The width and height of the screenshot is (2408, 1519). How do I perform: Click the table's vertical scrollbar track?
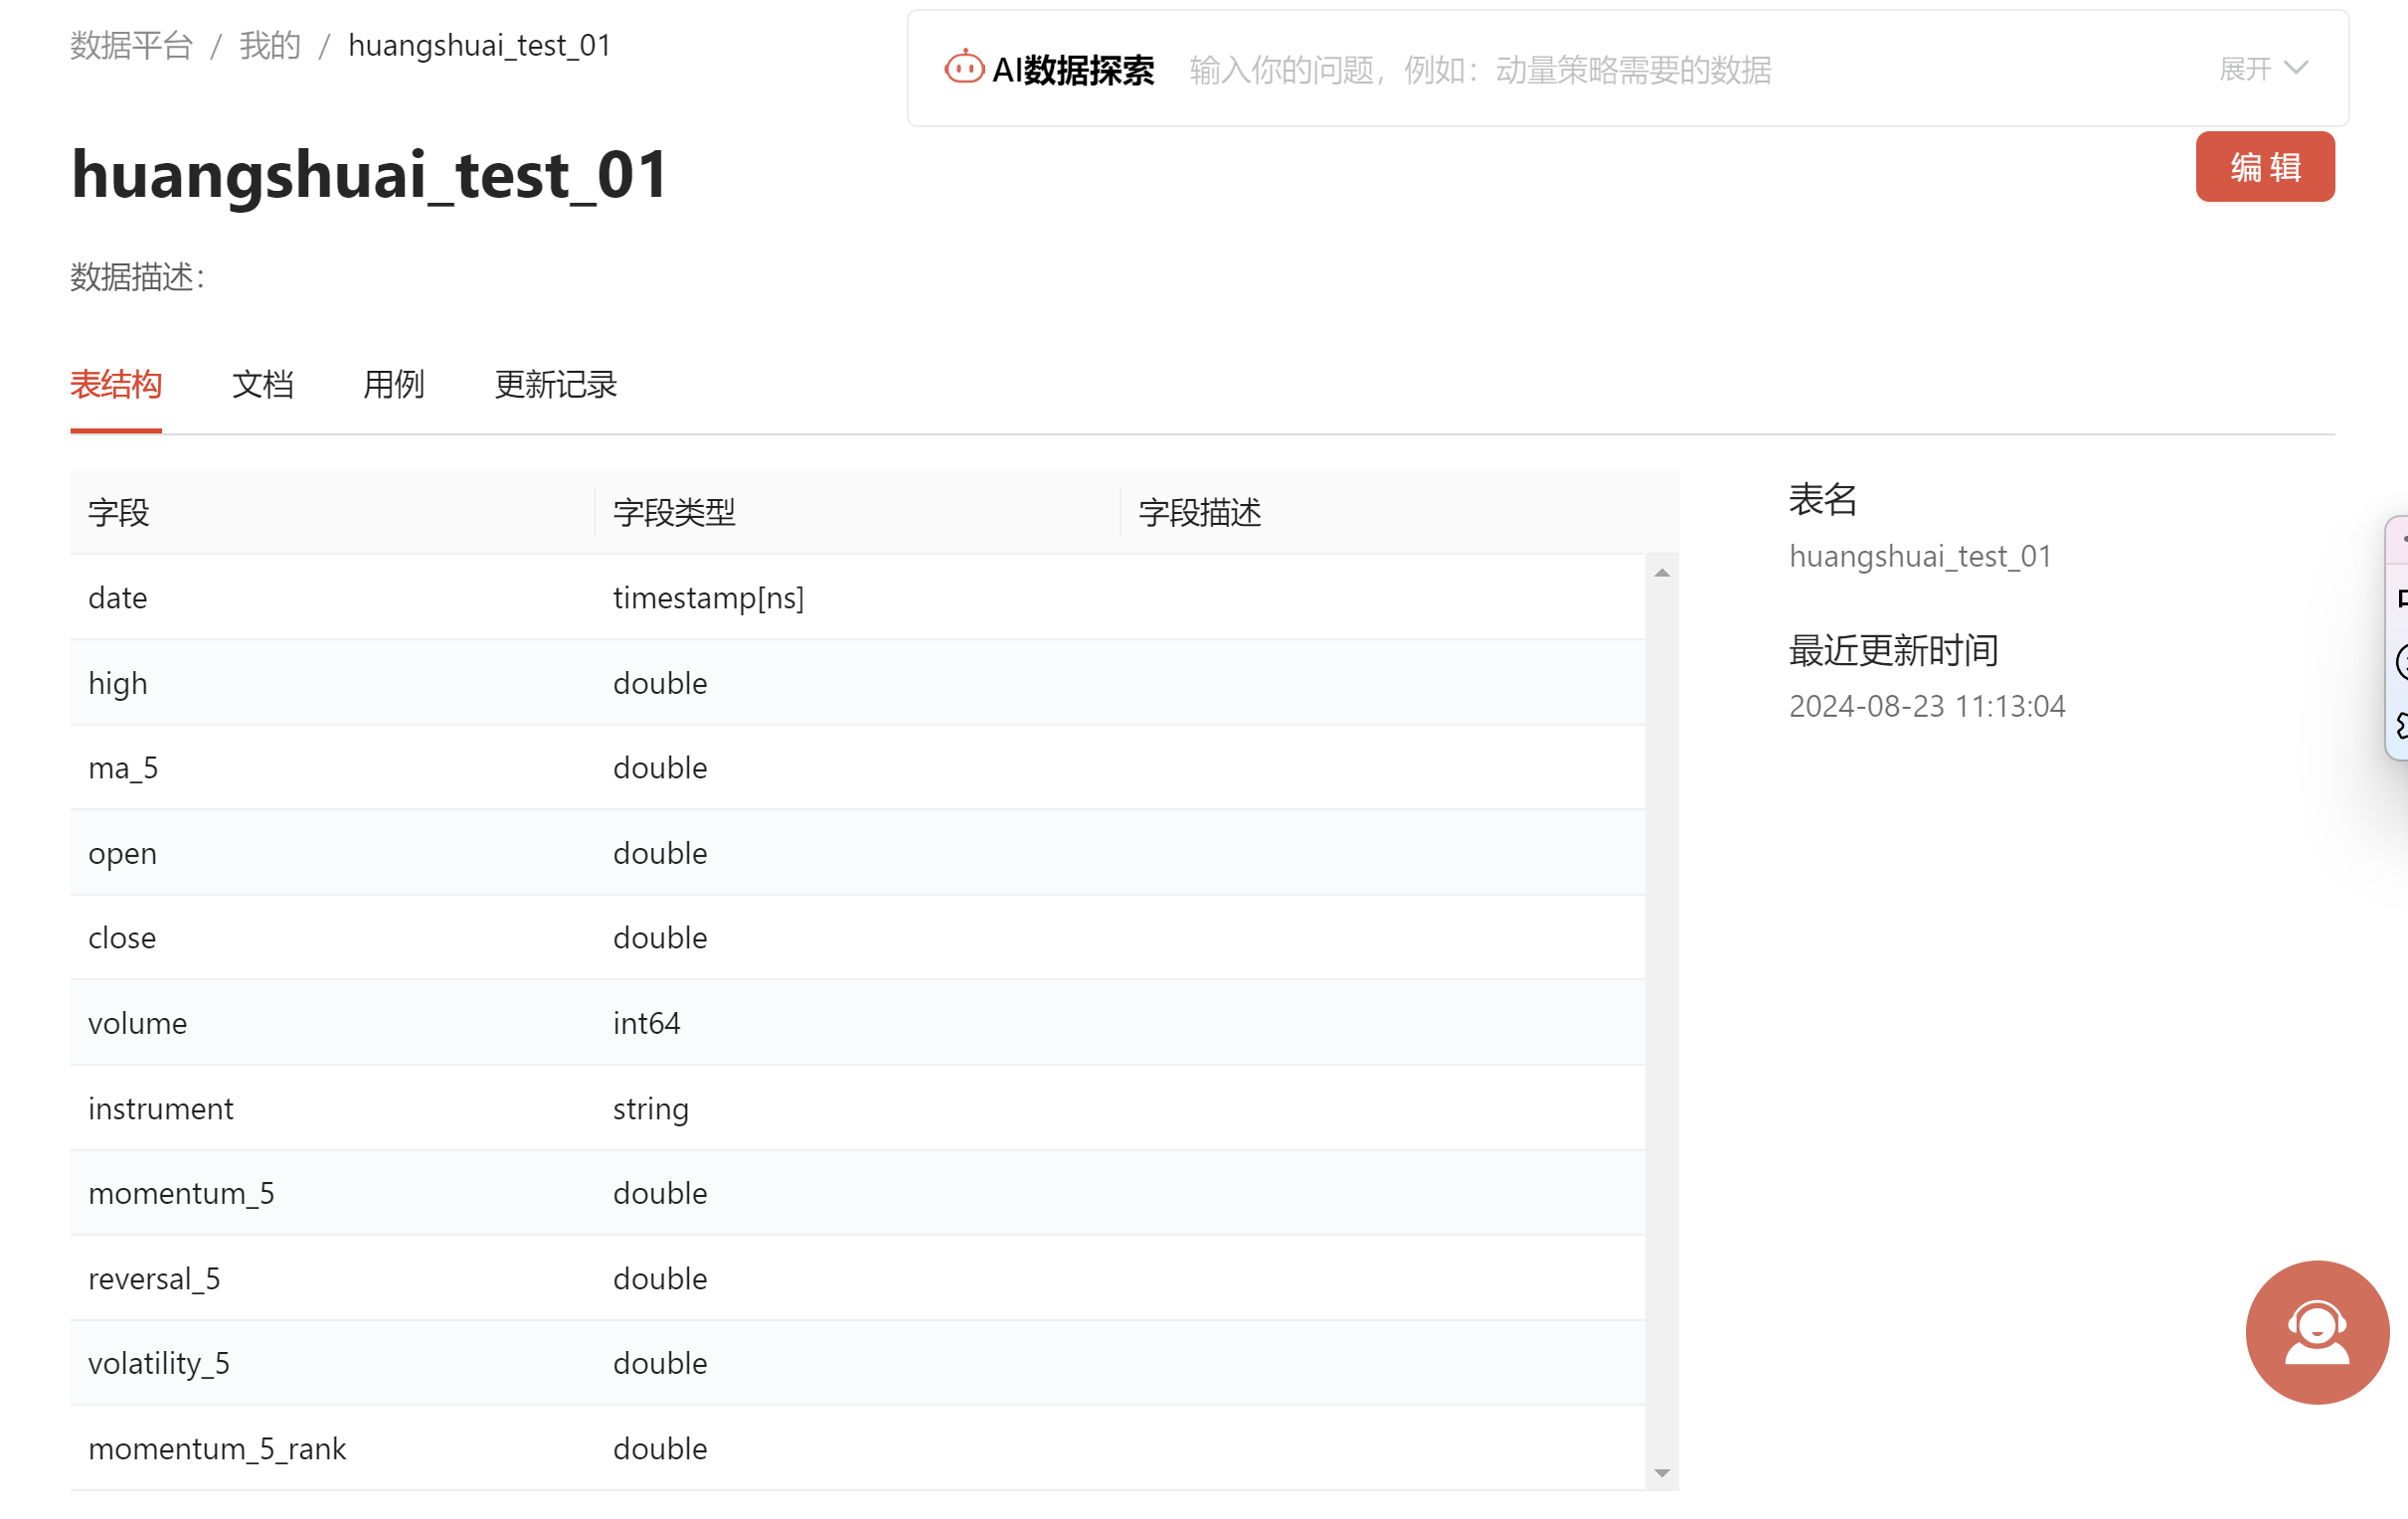click(x=1661, y=1020)
